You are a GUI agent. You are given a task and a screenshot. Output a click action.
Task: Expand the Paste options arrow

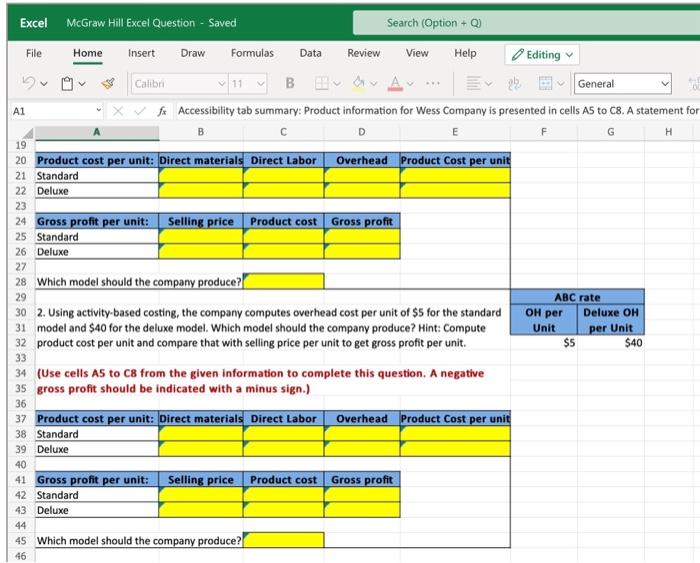point(82,83)
